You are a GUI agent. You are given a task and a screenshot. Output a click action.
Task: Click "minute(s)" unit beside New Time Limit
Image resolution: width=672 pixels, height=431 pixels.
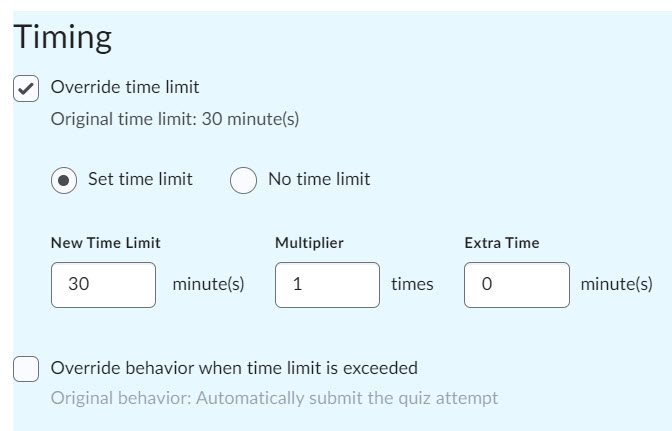[x=208, y=284]
